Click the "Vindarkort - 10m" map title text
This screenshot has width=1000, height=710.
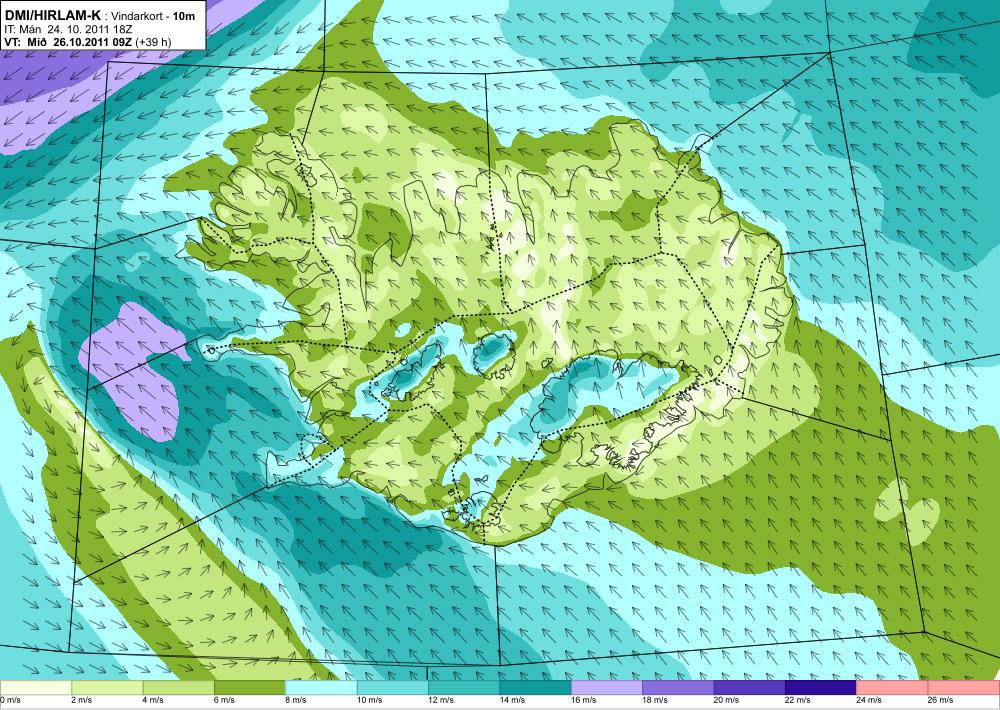[154, 16]
